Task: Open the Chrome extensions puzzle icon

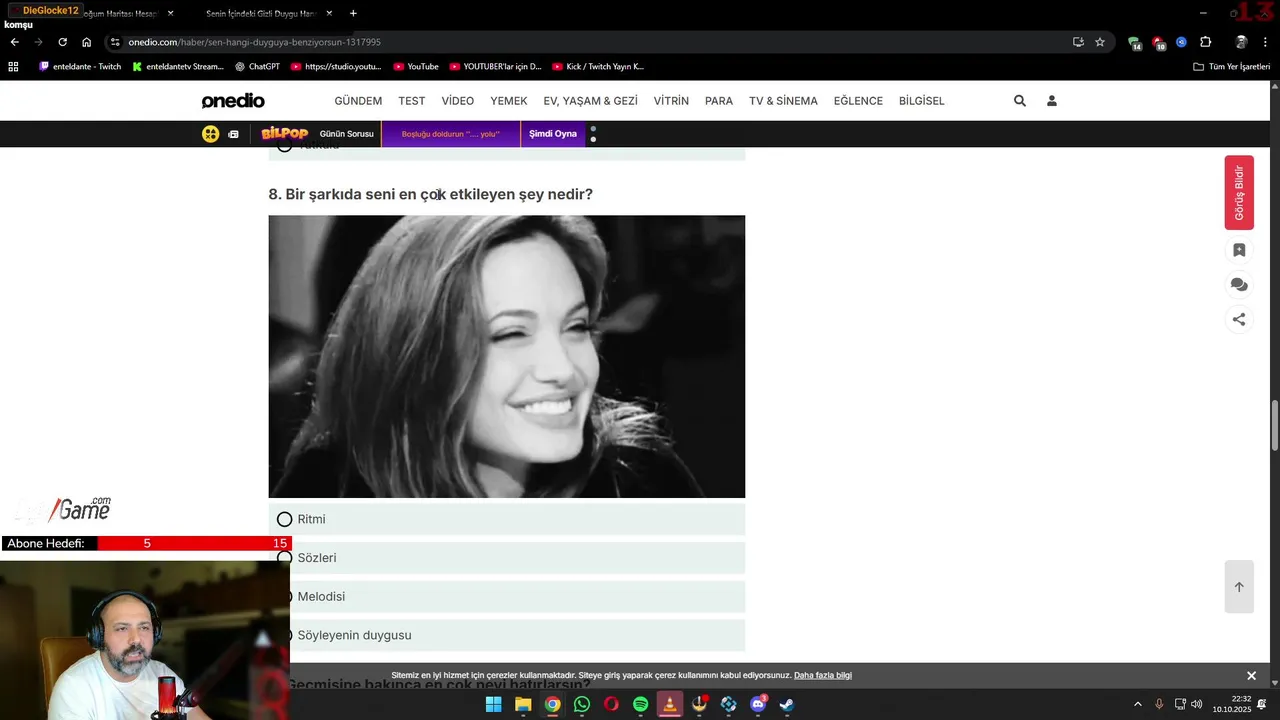Action: [x=1205, y=42]
